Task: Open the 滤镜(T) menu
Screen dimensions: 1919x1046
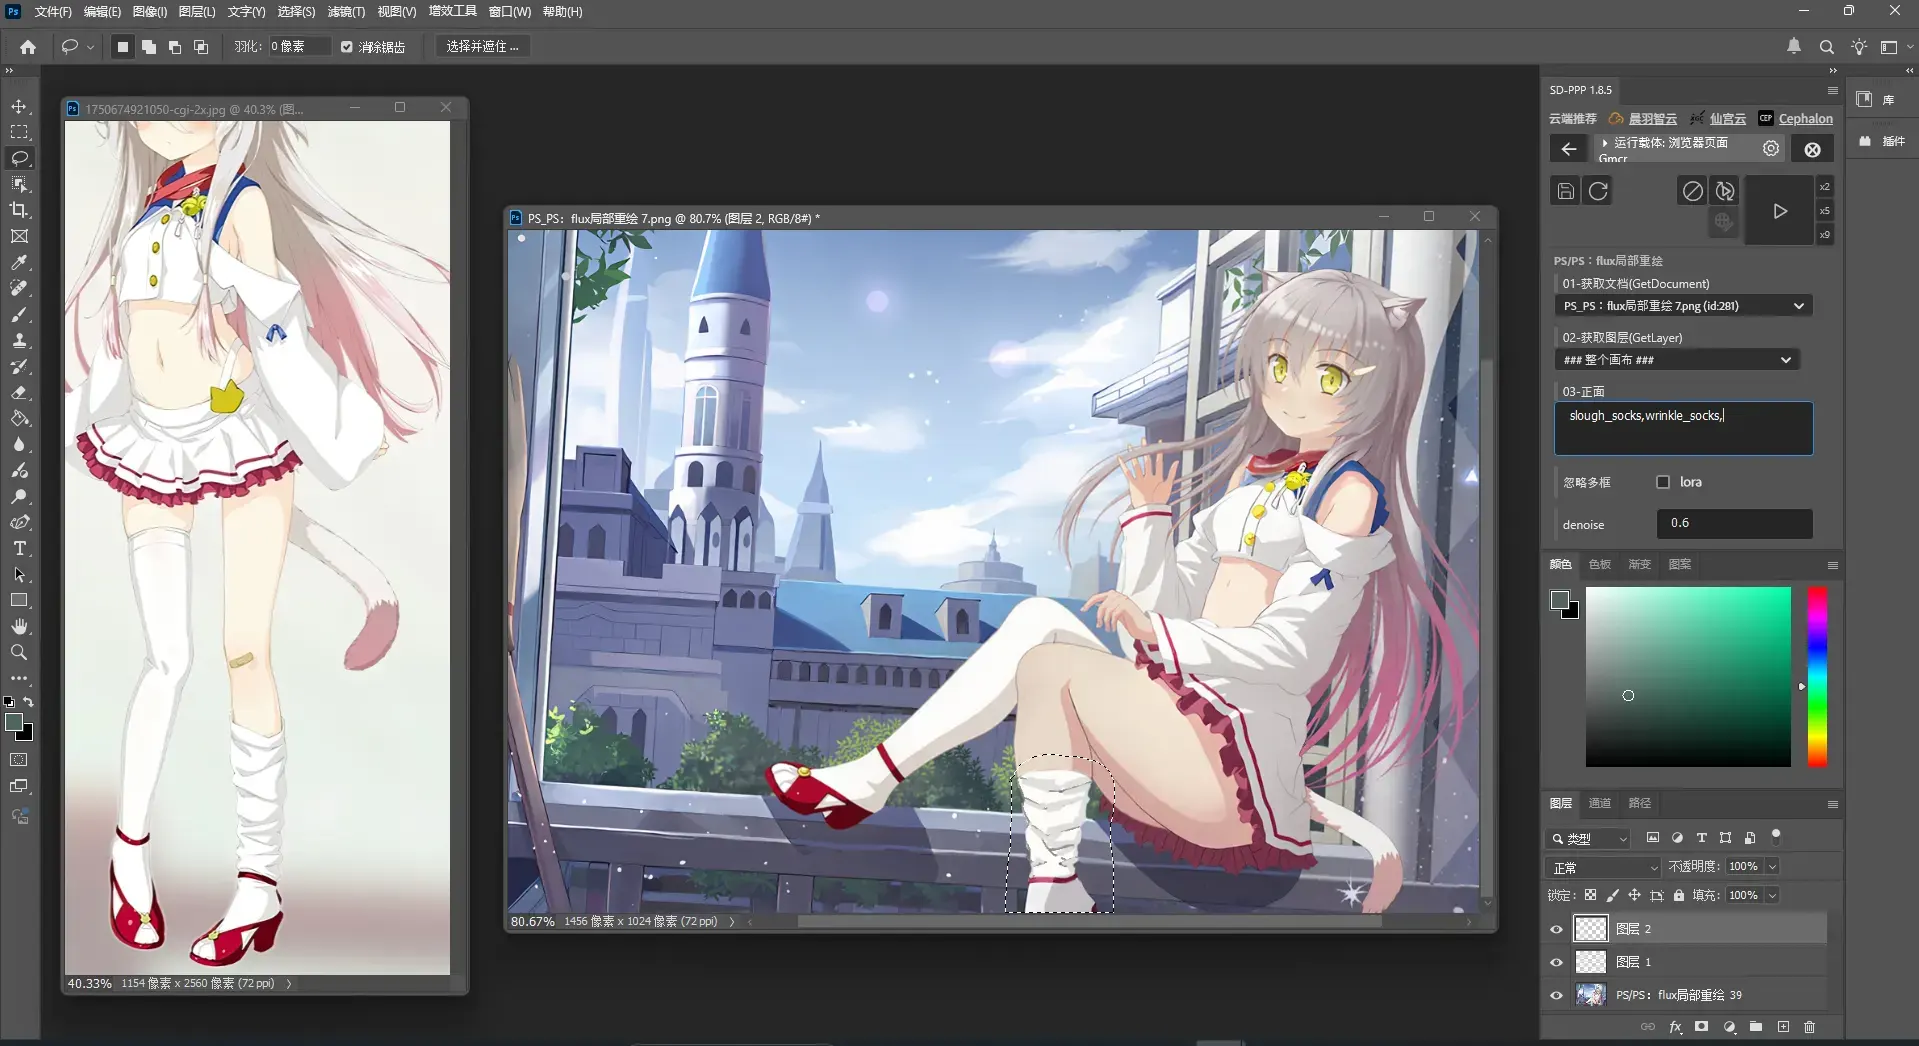Action: [346, 12]
